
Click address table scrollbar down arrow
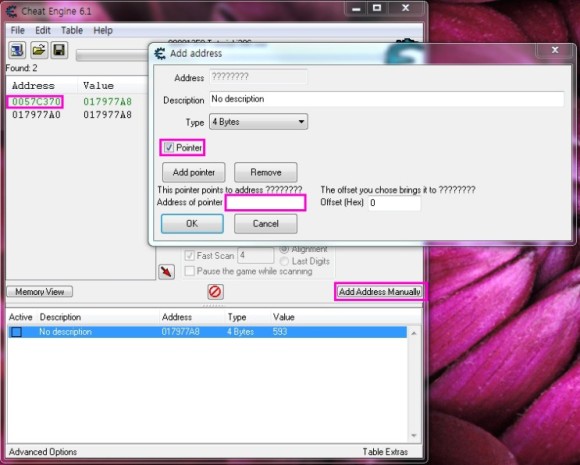coord(414,435)
